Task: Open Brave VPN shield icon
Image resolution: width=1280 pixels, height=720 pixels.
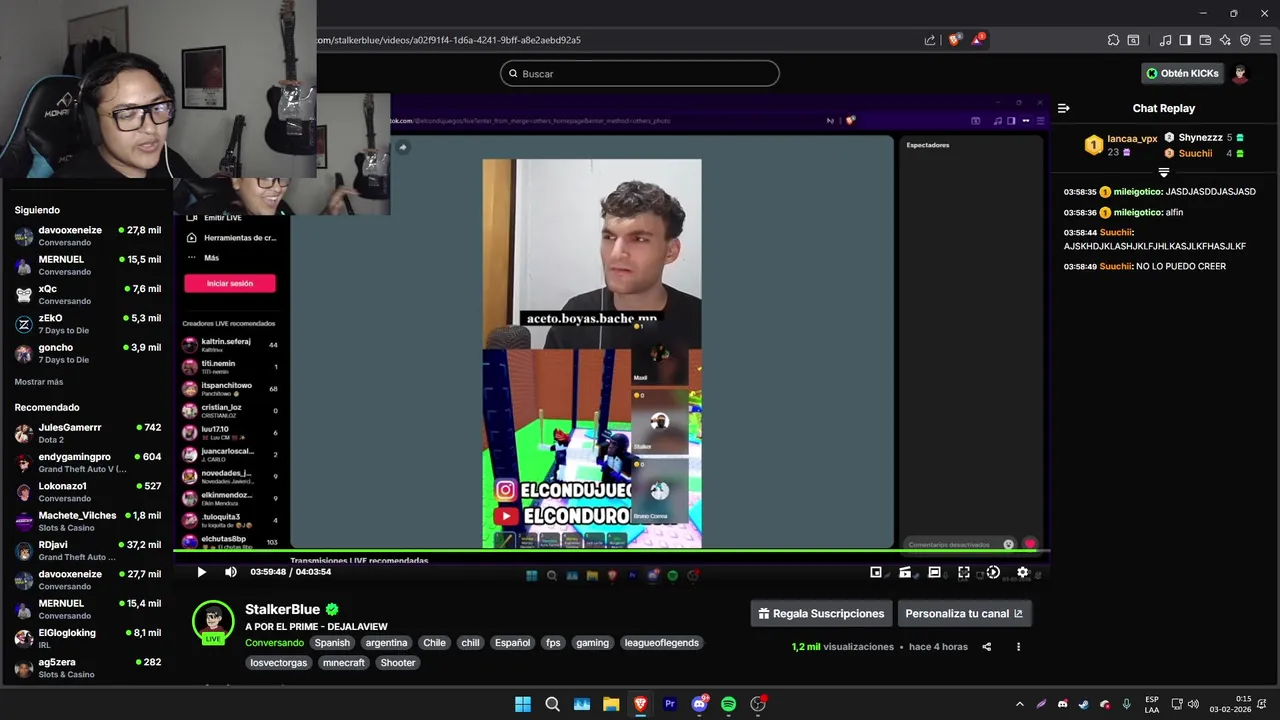Action: 1245,40
